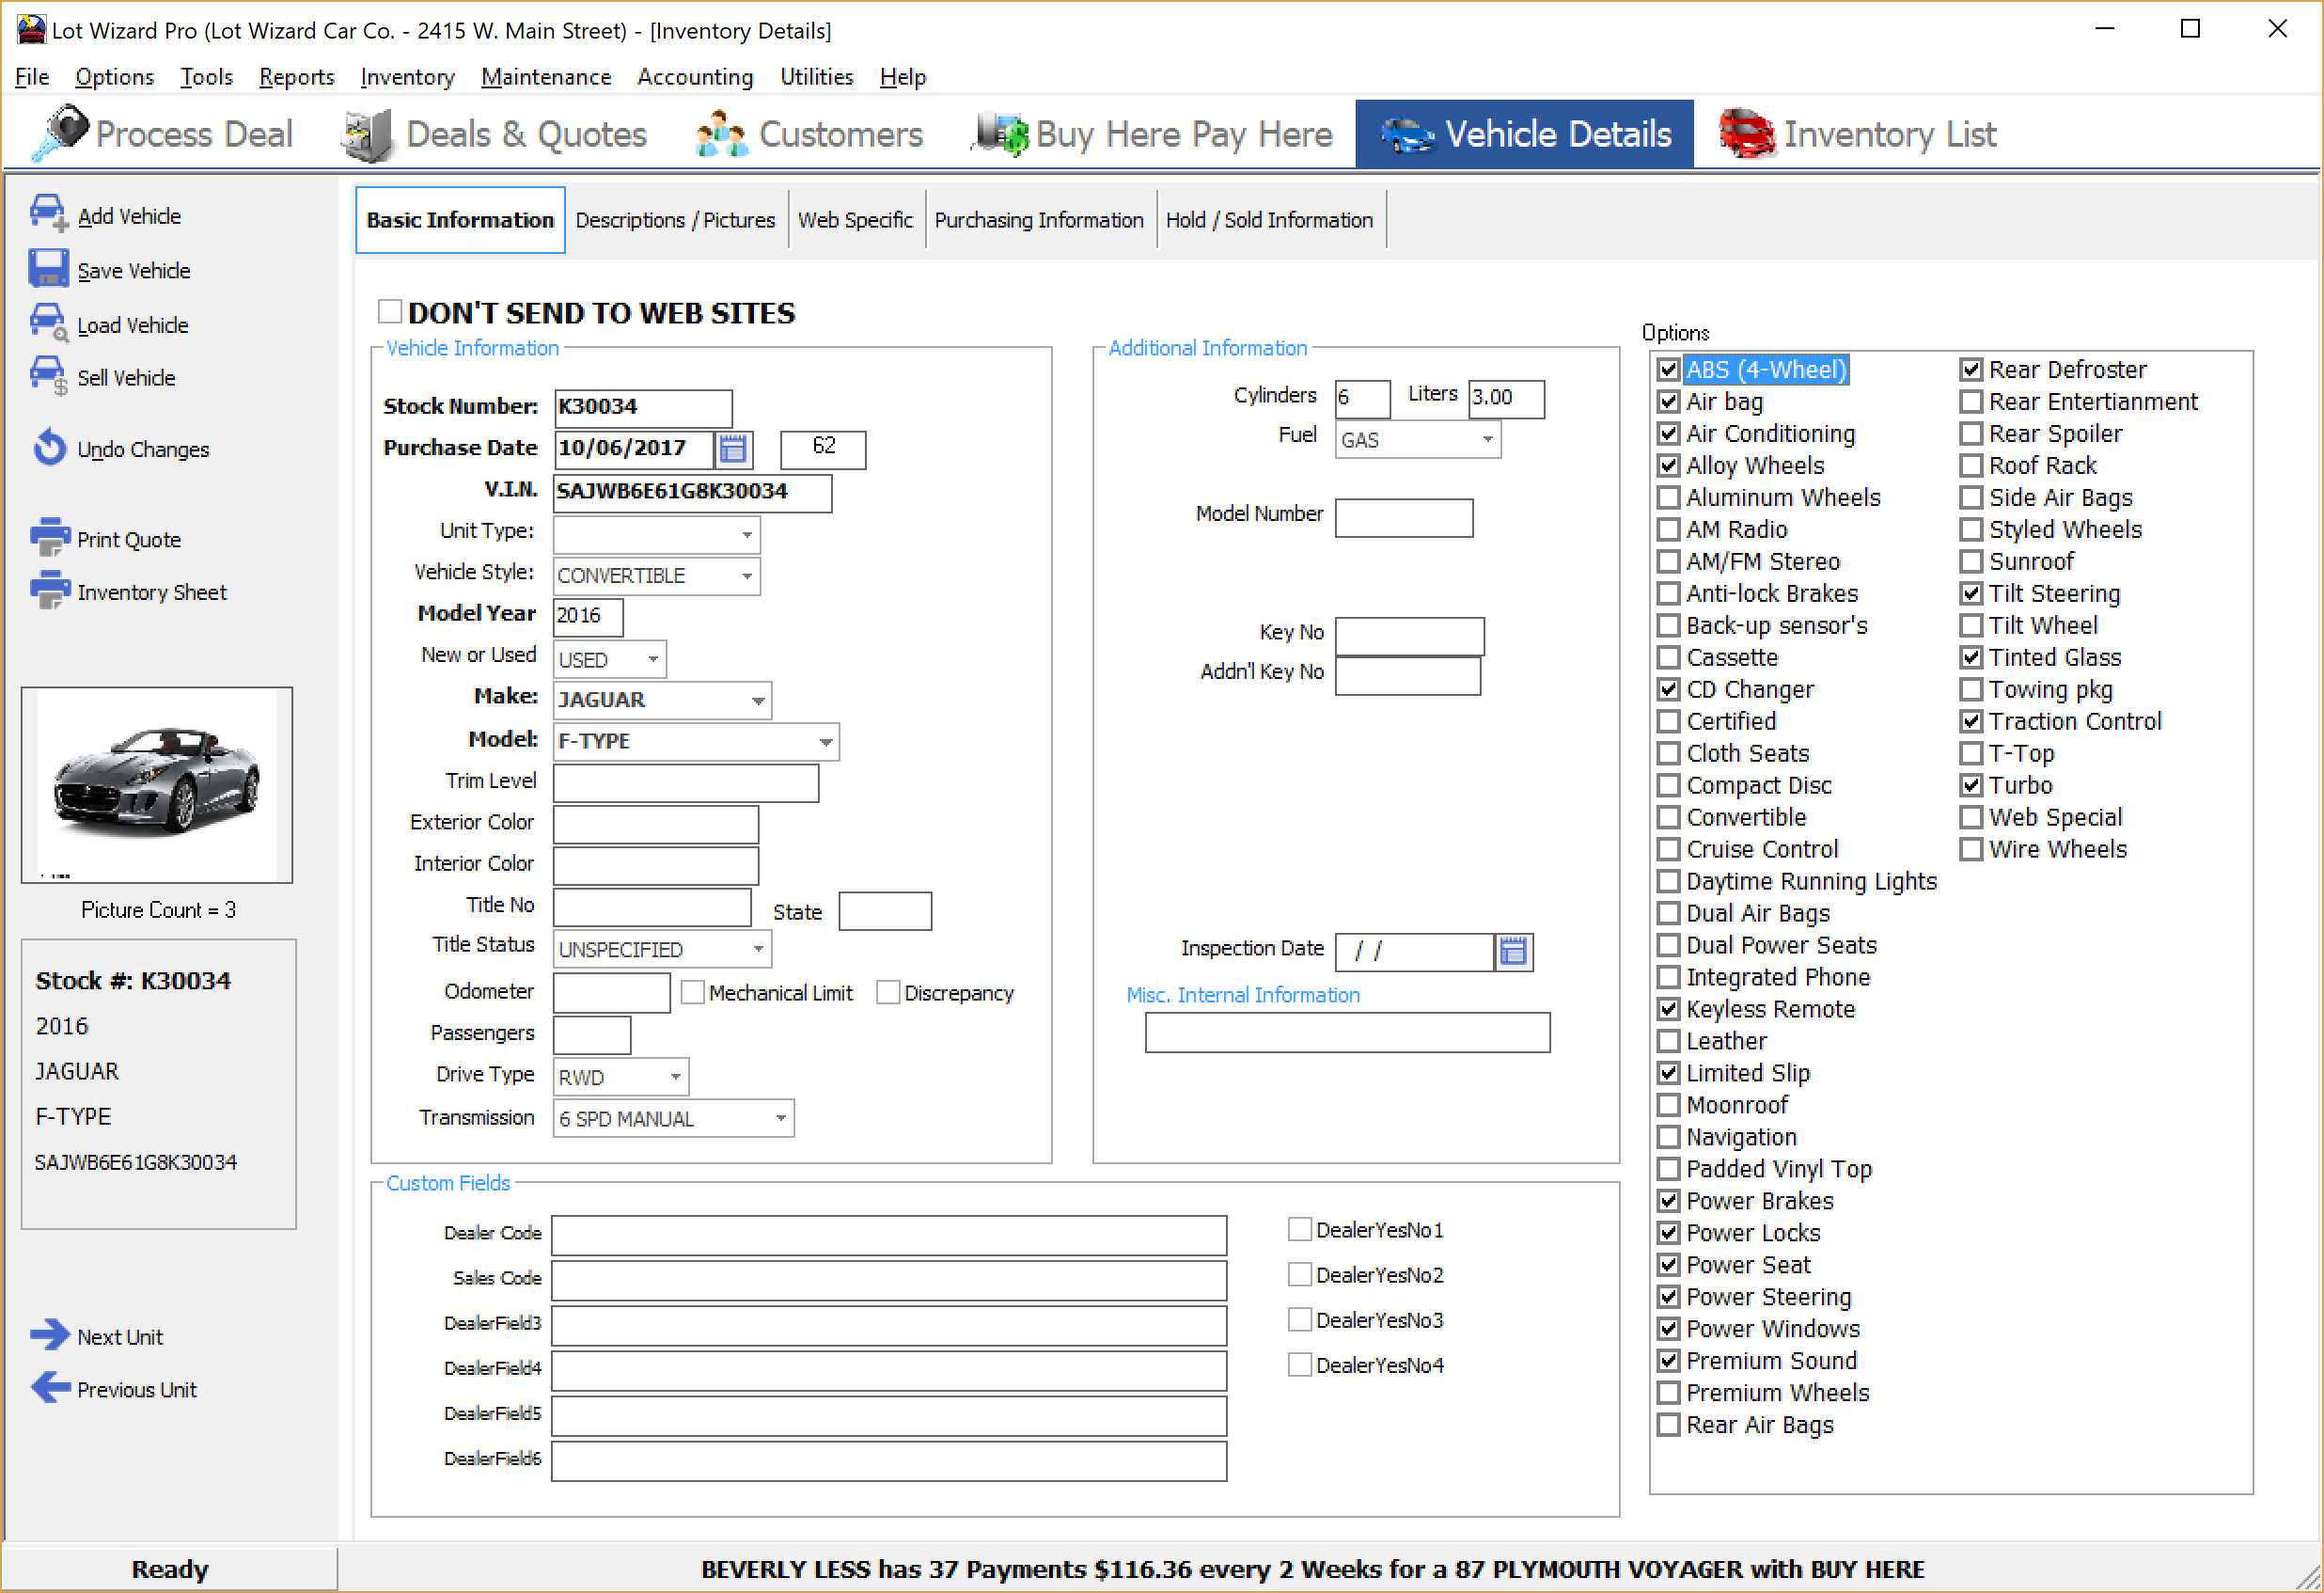Screen dimensions: 2324x1593
Task: Open the Inspection Date calendar icon
Action: point(1513,951)
